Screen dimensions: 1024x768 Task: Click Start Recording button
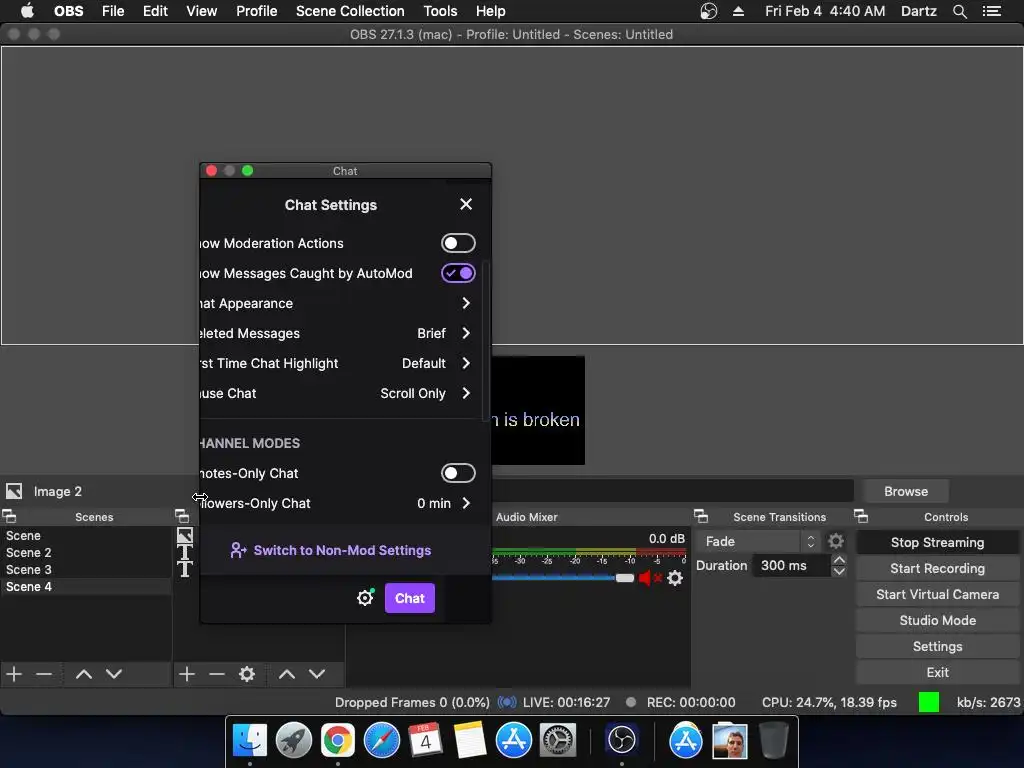[x=937, y=568]
